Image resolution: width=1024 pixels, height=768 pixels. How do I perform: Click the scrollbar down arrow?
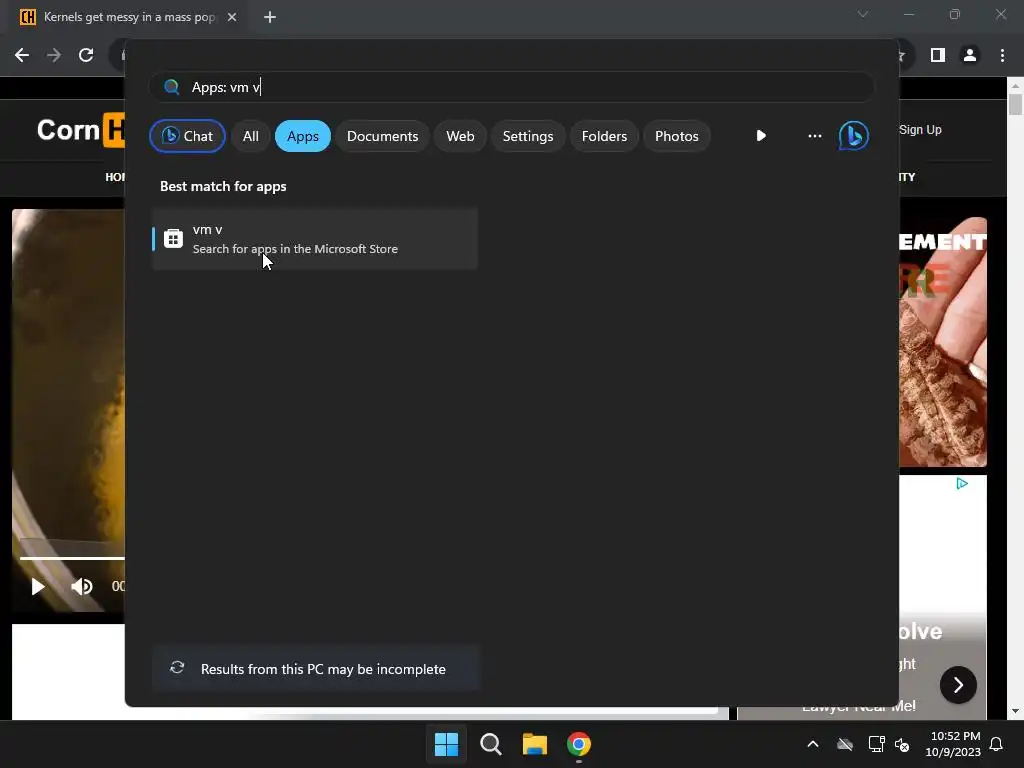pyautogui.click(x=1015, y=711)
